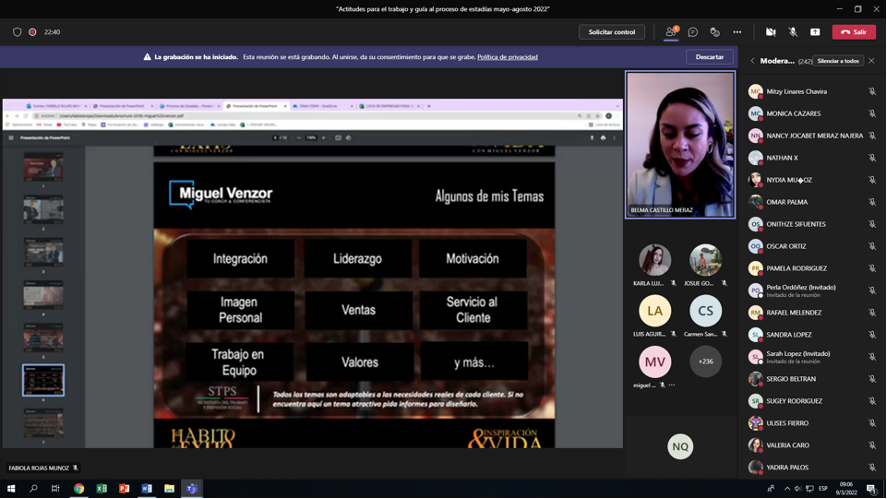
Task: Open the participants panel icon
Action: tap(671, 32)
